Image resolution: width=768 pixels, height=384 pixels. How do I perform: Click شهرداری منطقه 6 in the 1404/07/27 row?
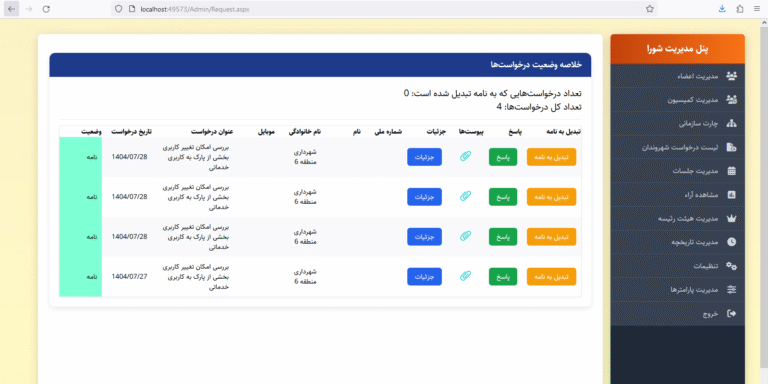tap(306, 276)
